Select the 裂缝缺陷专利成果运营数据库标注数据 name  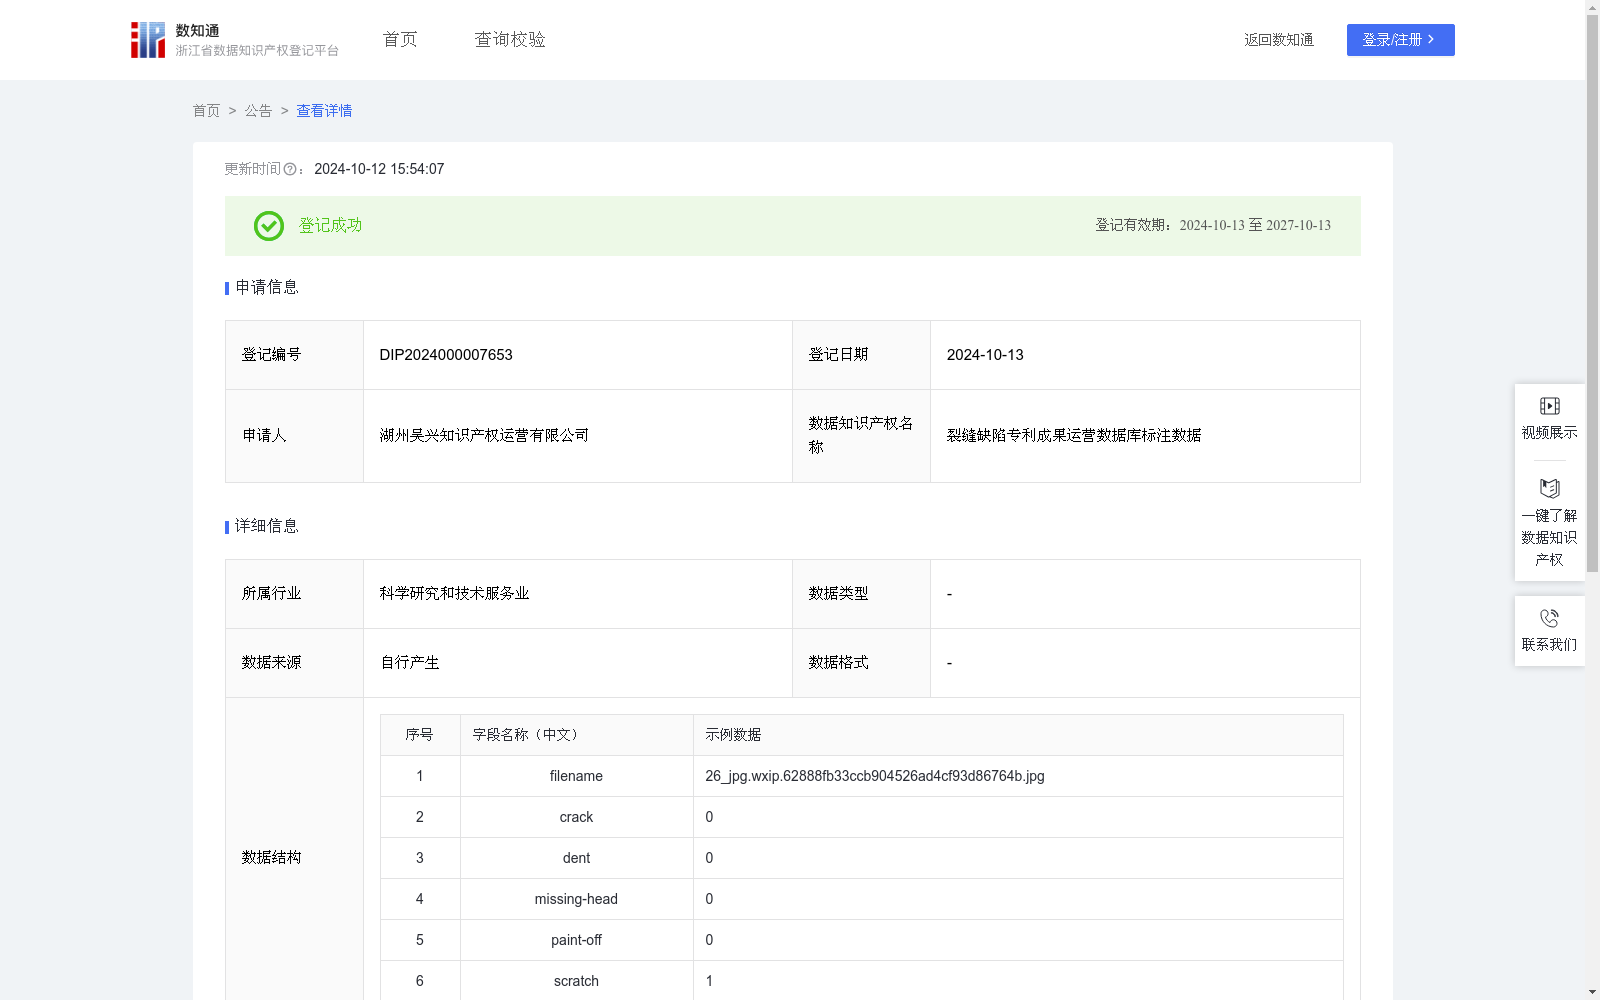(x=1074, y=436)
